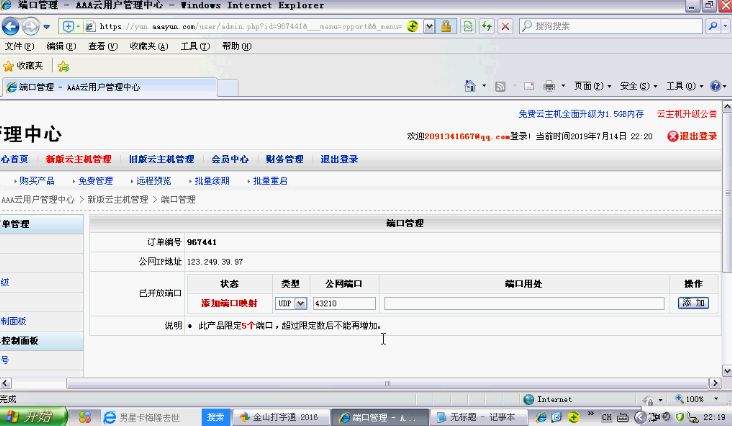
Task: Click the blue Help question icon
Action: (x=715, y=86)
